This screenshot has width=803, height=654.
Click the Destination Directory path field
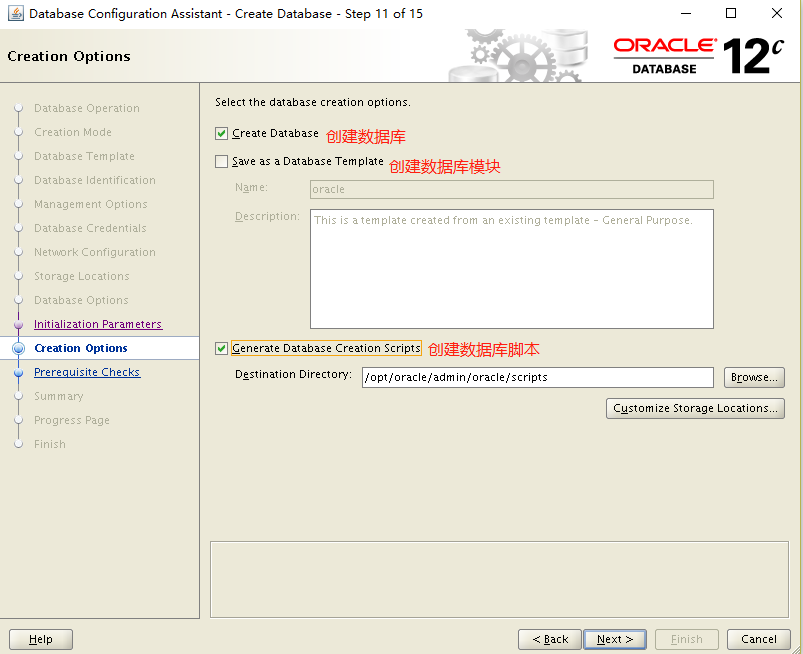pyautogui.click(x=538, y=377)
